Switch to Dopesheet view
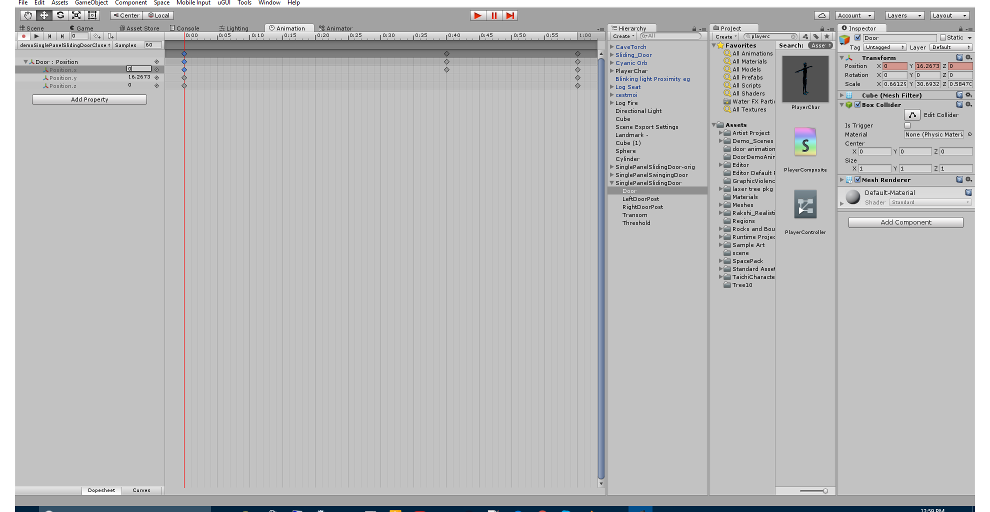The width and height of the screenshot is (990, 512). (101, 491)
